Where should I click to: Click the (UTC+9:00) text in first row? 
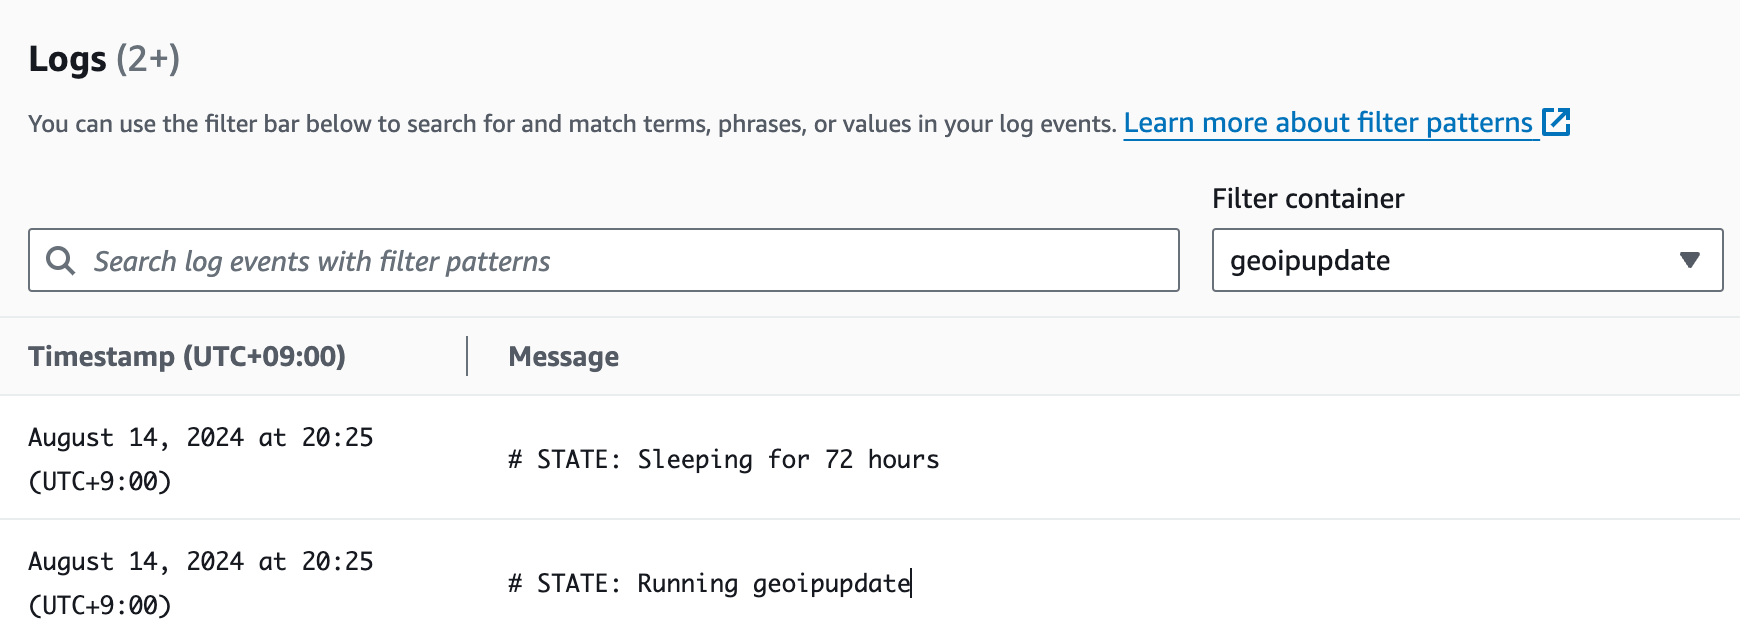(x=100, y=481)
